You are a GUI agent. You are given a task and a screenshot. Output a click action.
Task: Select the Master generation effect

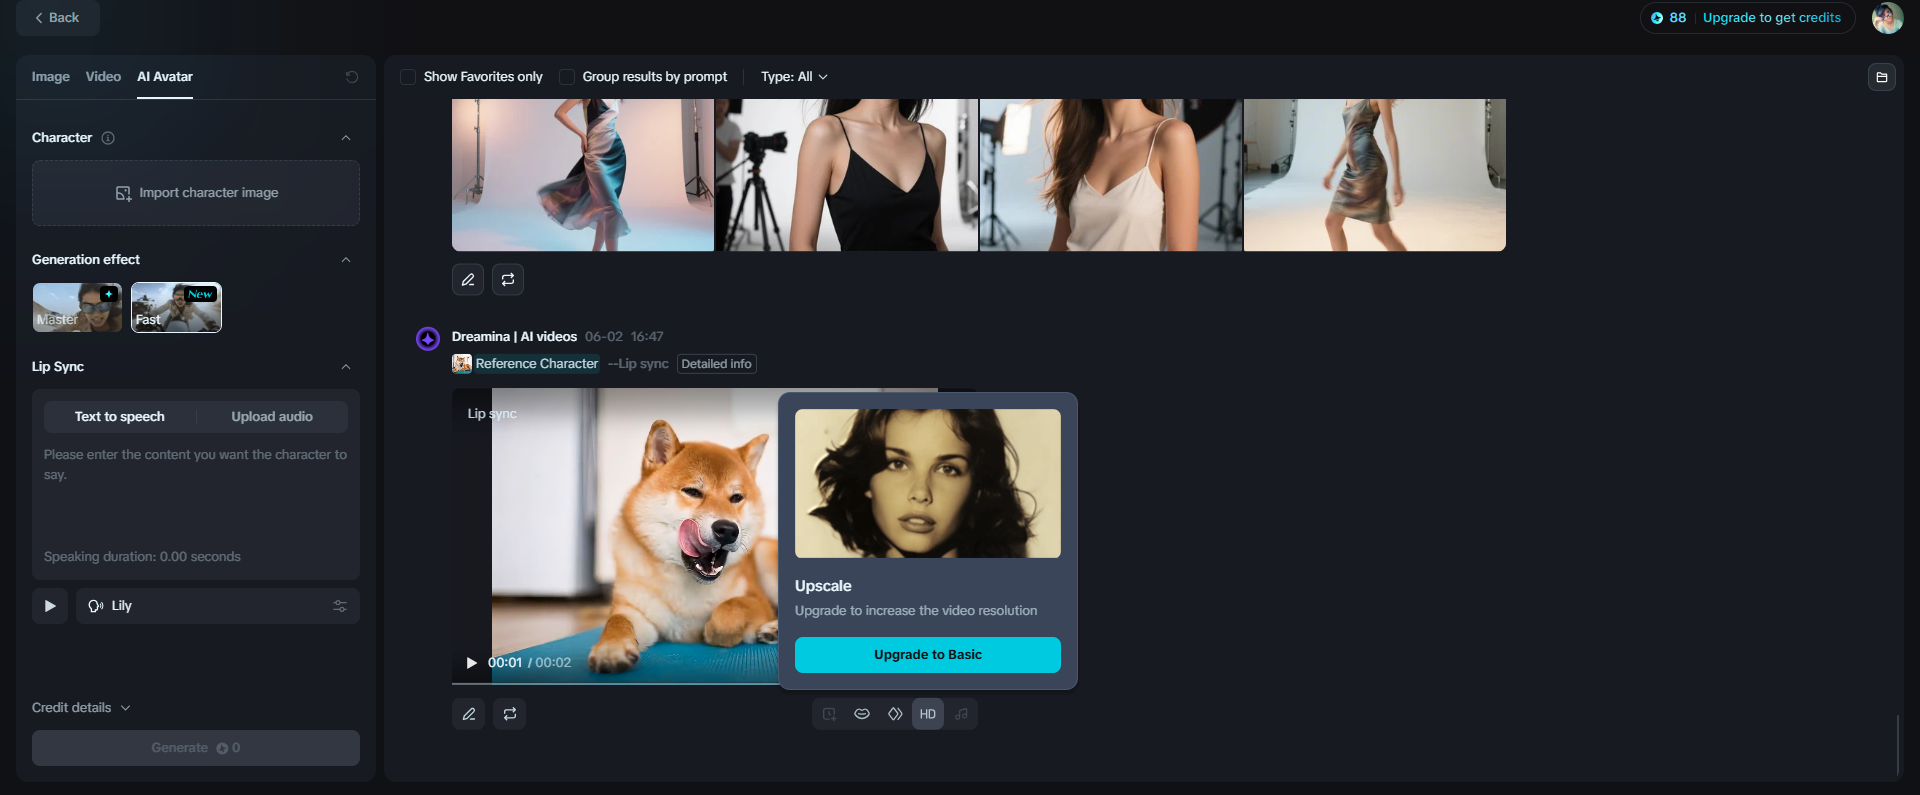pyautogui.click(x=77, y=307)
